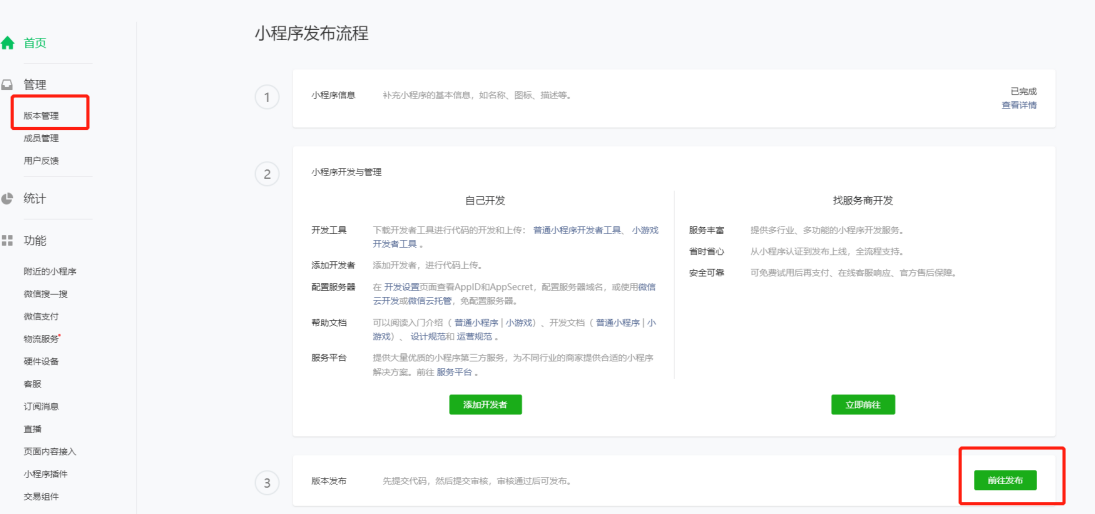Click the 帮助文档 row label

click(x=329, y=323)
